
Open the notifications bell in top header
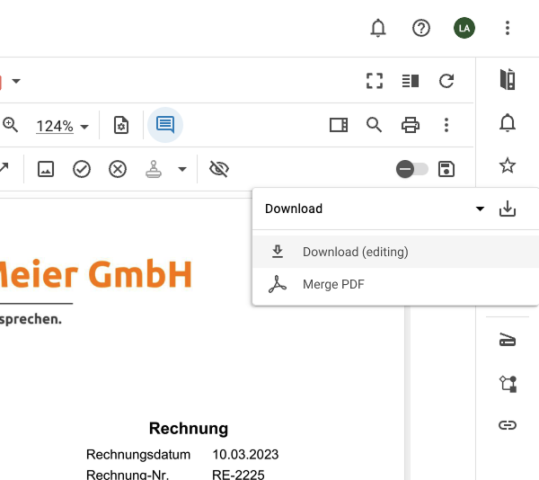pos(378,28)
